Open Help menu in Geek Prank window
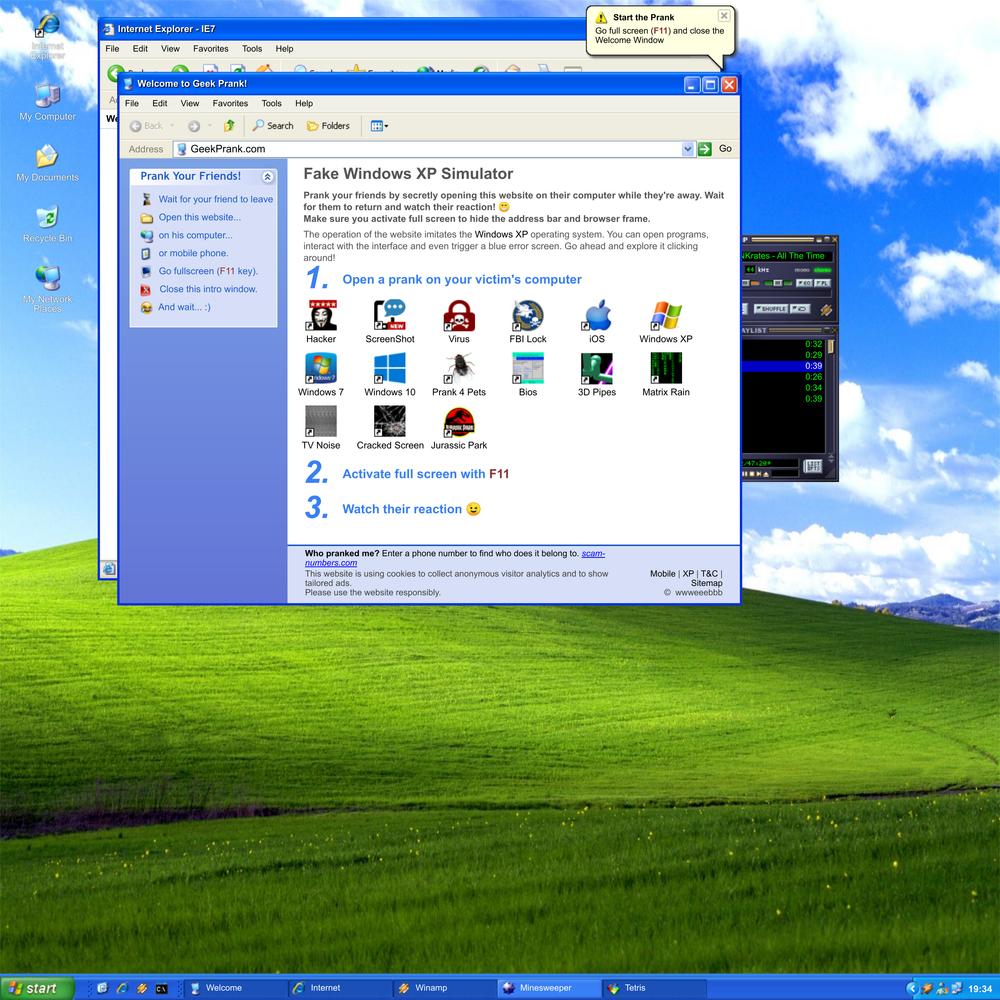The height and width of the screenshot is (1000, 1000). (x=304, y=103)
